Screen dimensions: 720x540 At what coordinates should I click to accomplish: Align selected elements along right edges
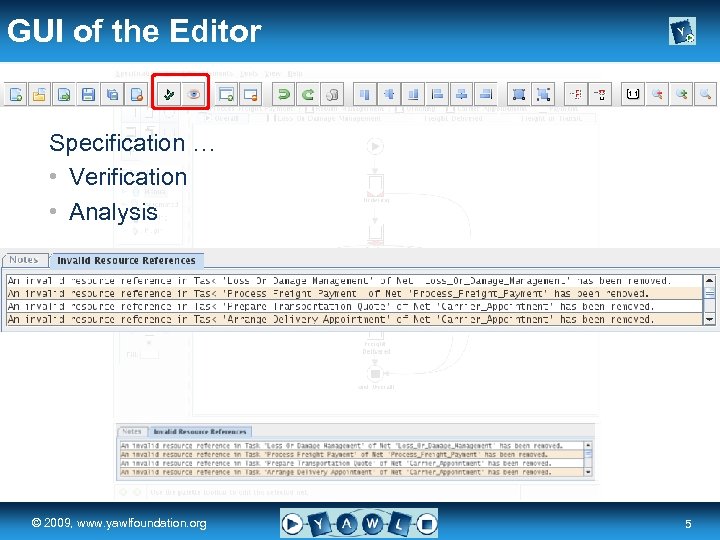[x=486, y=95]
